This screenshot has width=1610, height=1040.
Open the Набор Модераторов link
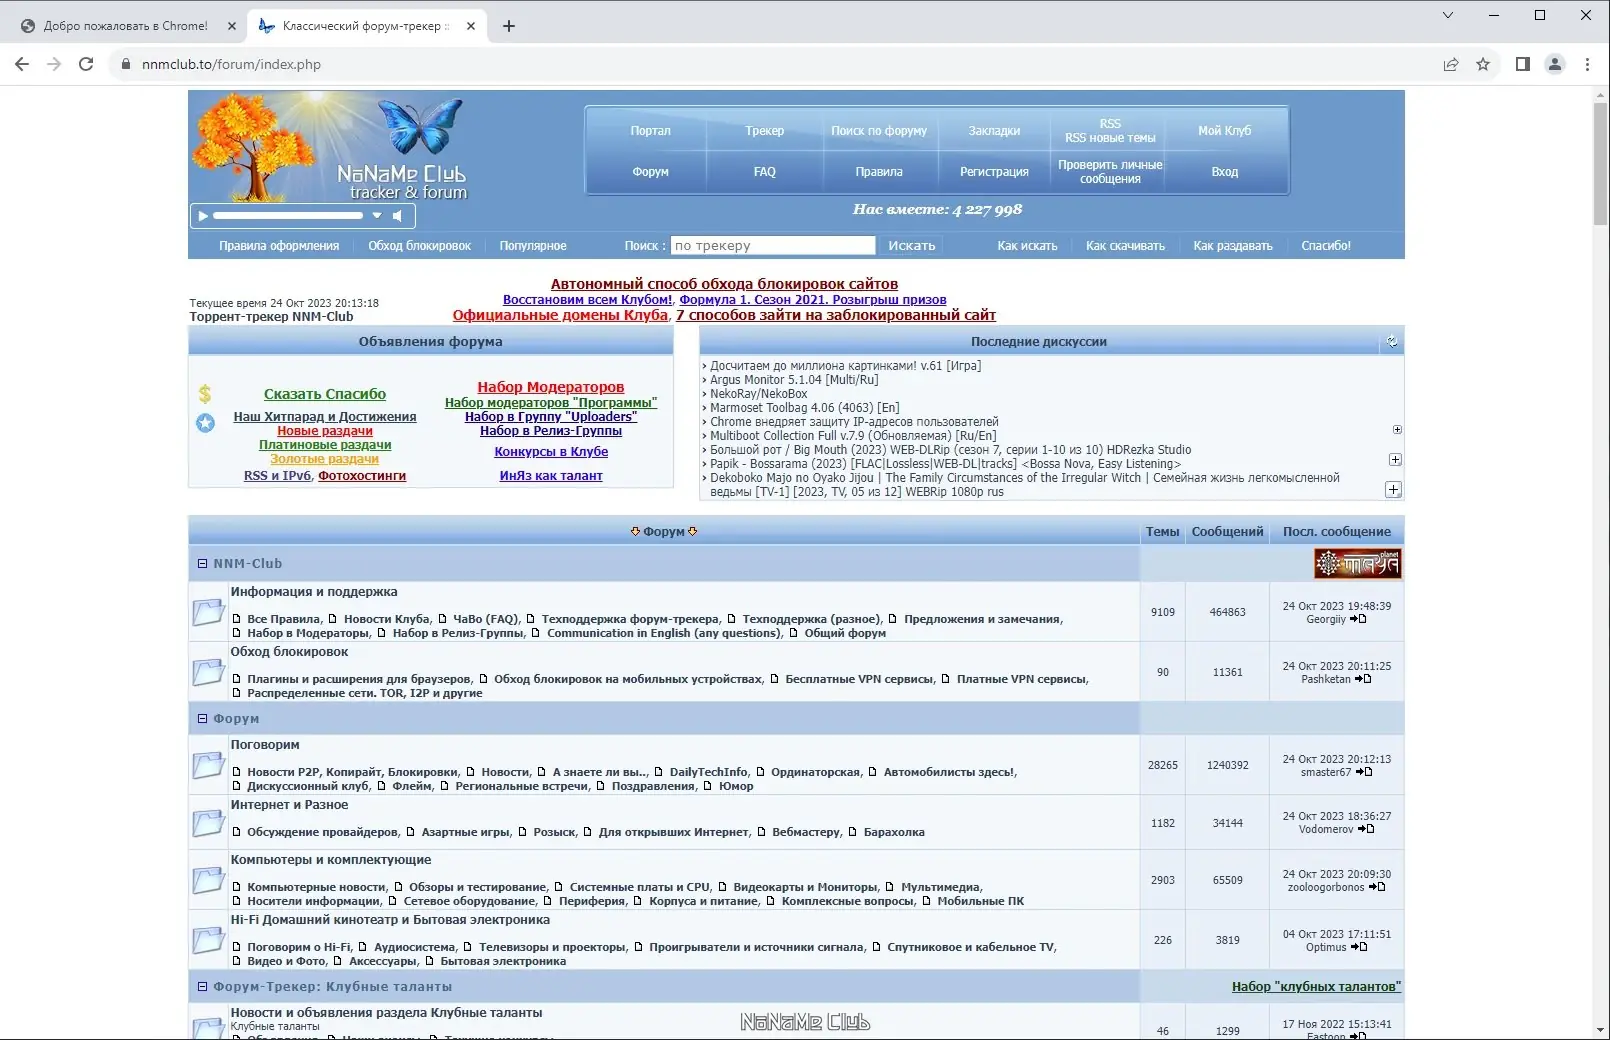(550, 386)
